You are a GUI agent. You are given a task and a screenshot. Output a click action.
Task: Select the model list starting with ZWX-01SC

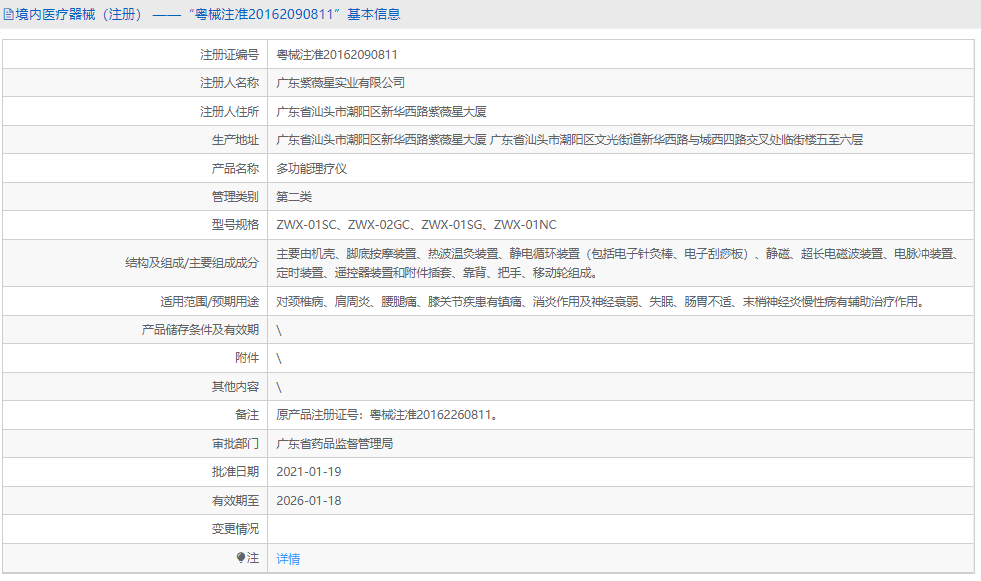(x=416, y=225)
